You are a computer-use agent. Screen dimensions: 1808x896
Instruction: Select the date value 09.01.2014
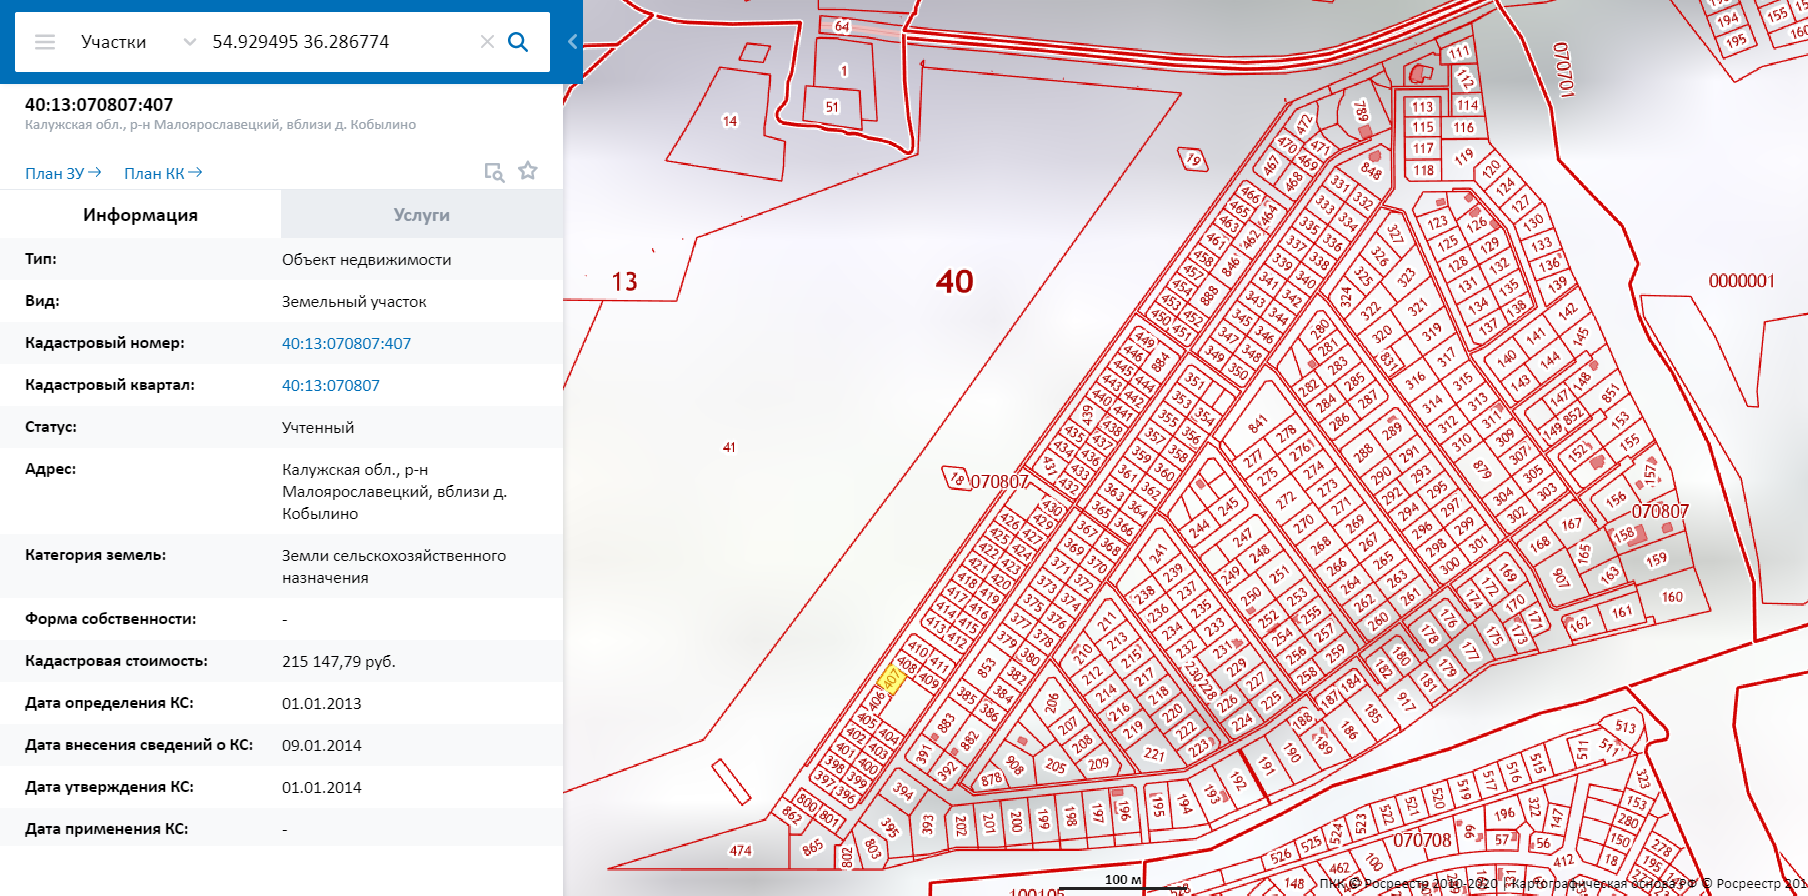322,745
